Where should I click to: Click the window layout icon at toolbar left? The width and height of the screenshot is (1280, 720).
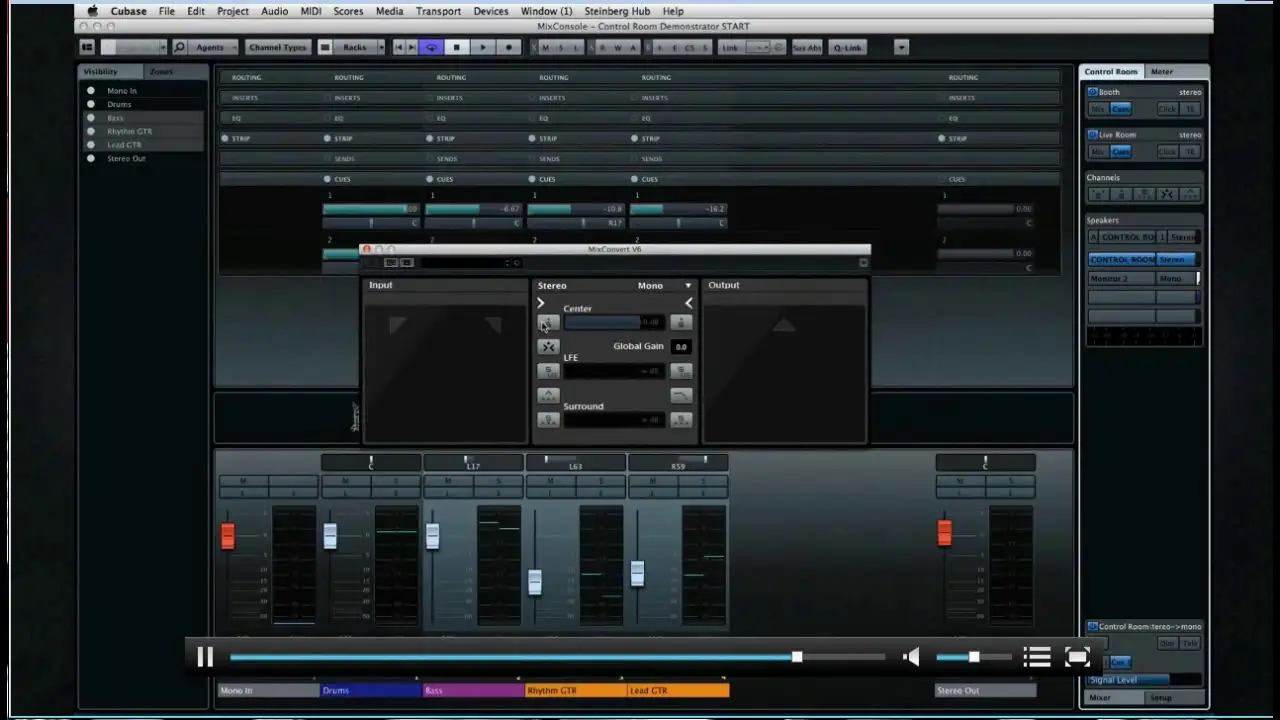click(x=87, y=47)
